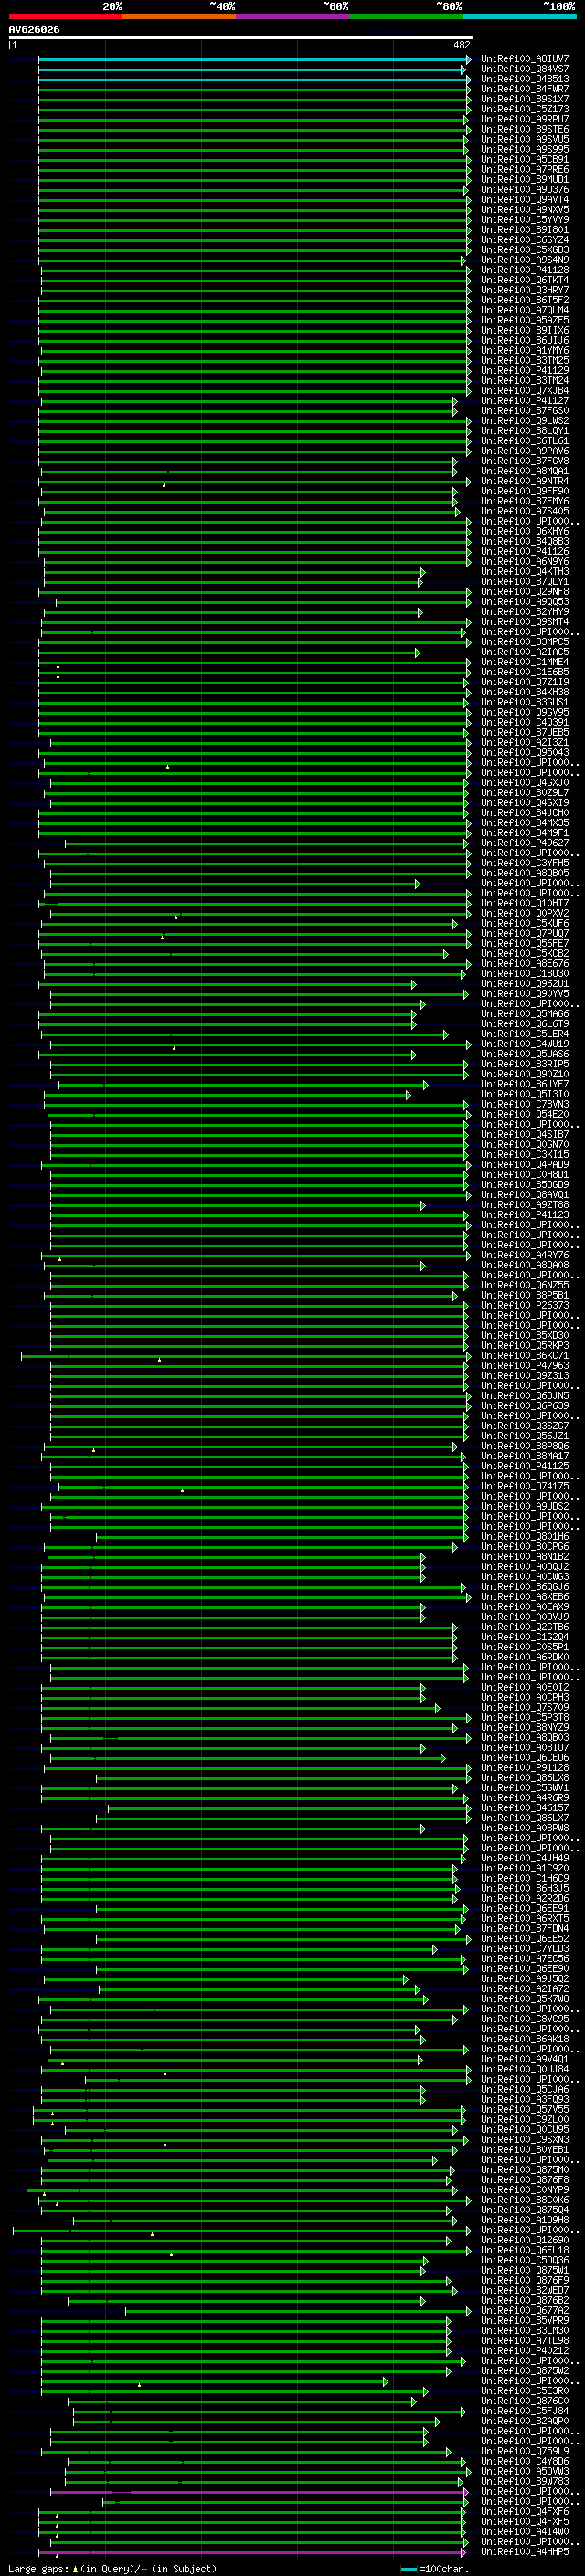Open hit UniRef100_P41129
This screenshot has height=2576, width=585.
[x=524, y=371]
